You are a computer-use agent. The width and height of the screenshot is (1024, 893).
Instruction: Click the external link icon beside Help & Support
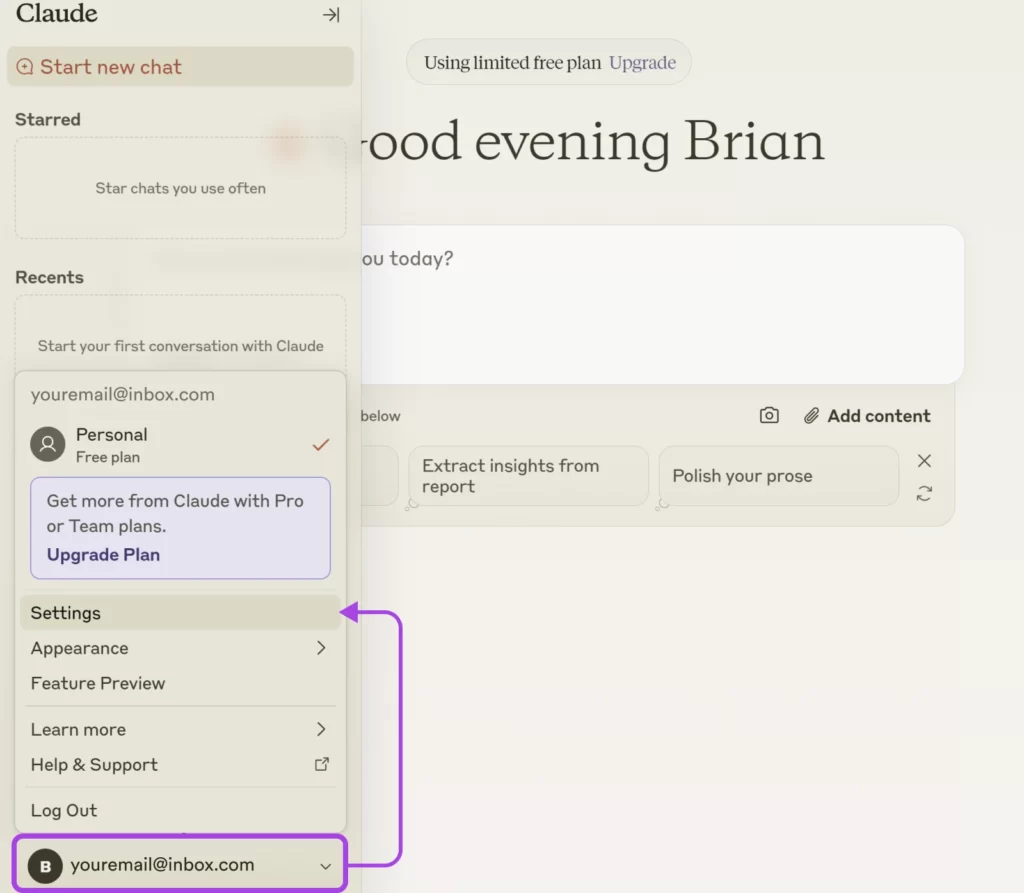(x=322, y=764)
